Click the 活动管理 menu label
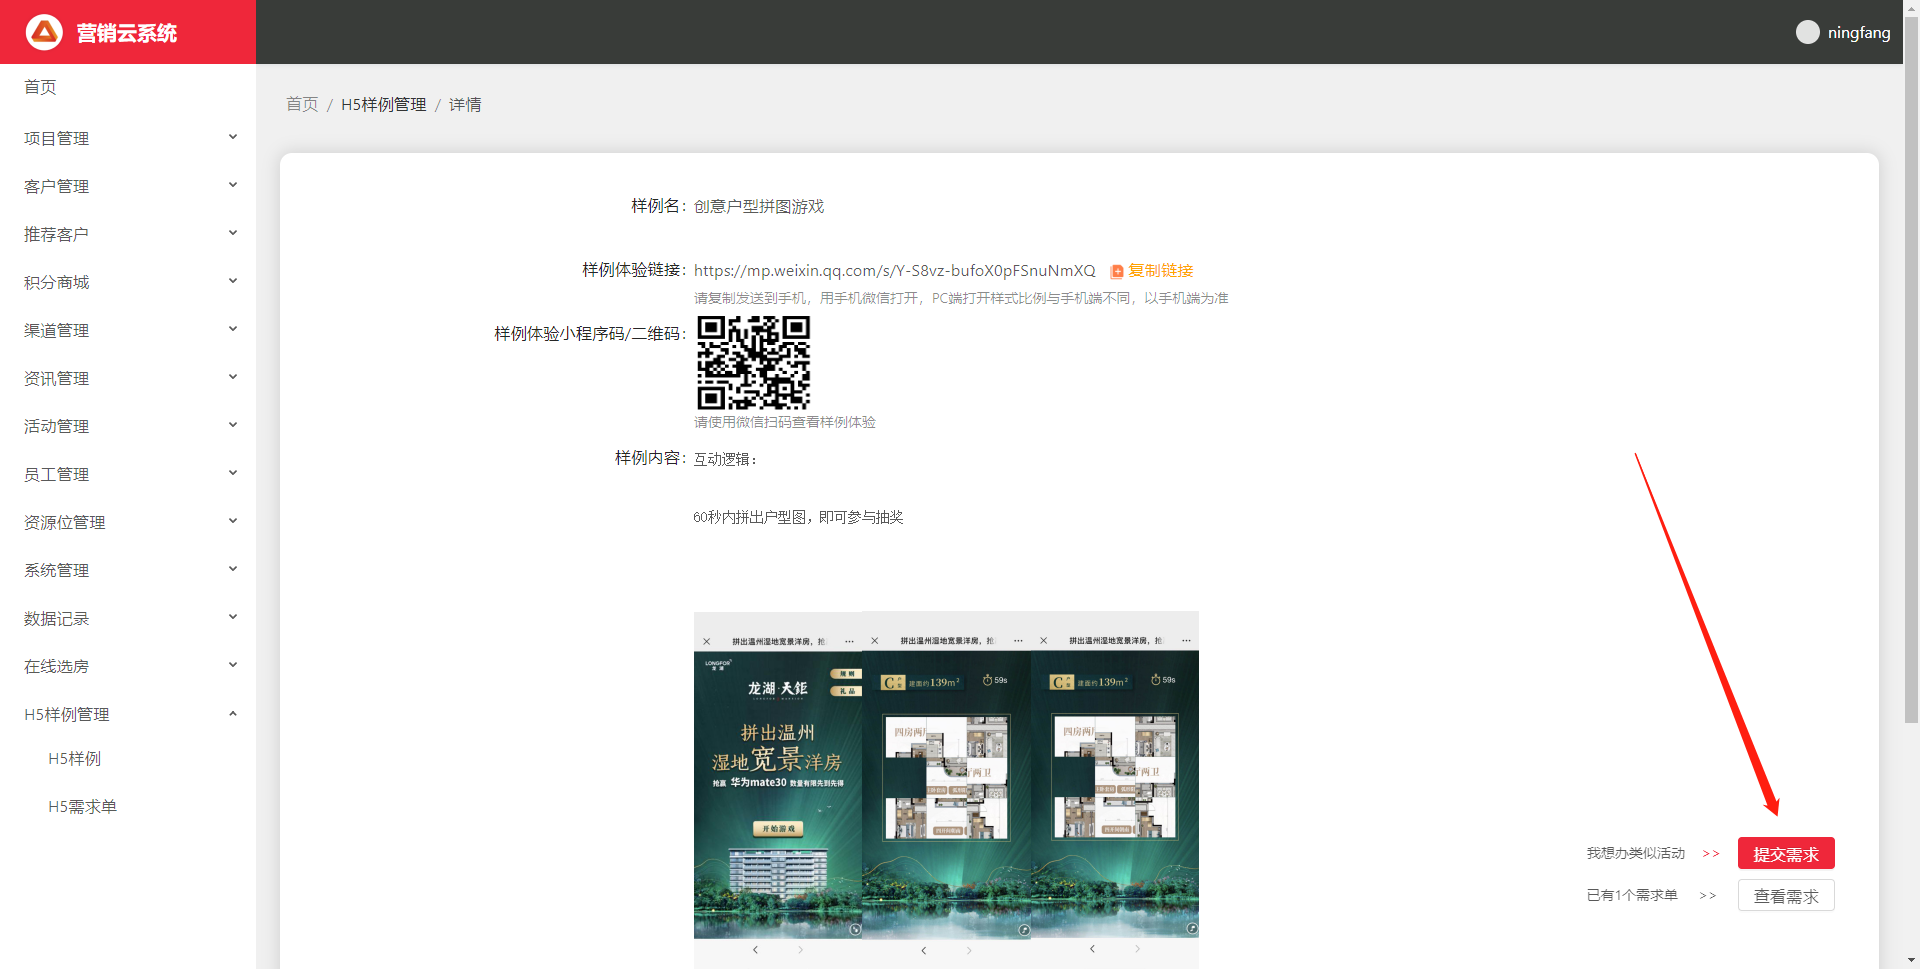 pyautogui.click(x=57, y=426)
